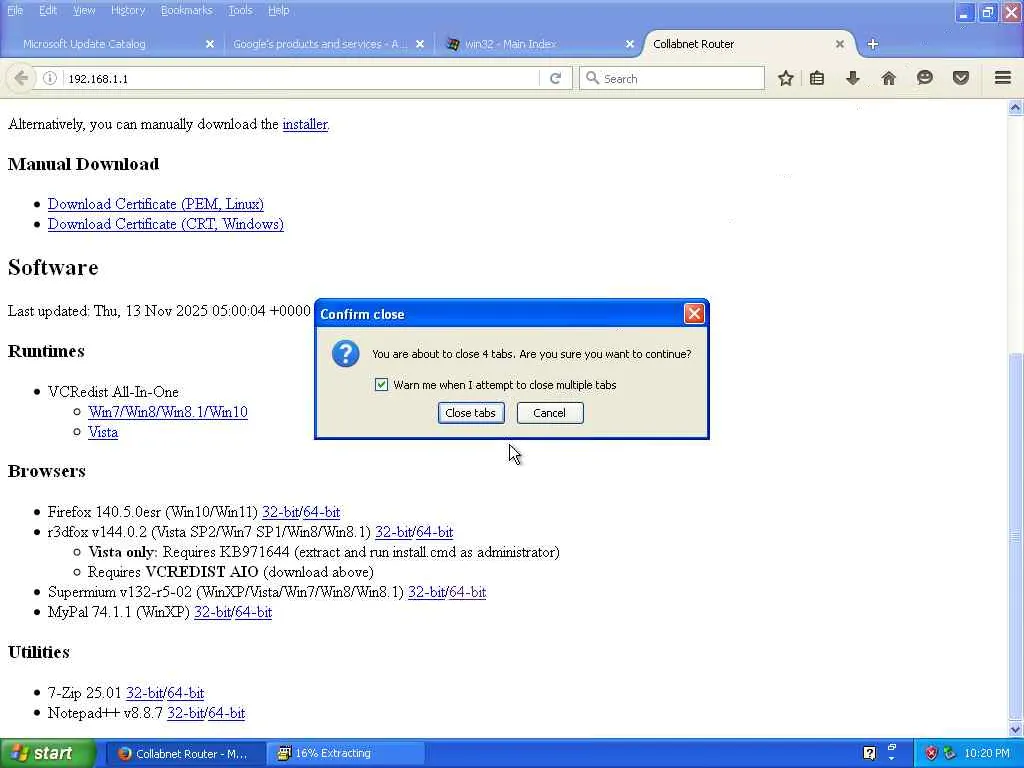Close the Confirm close dialog via X

[x=694, y=314]
